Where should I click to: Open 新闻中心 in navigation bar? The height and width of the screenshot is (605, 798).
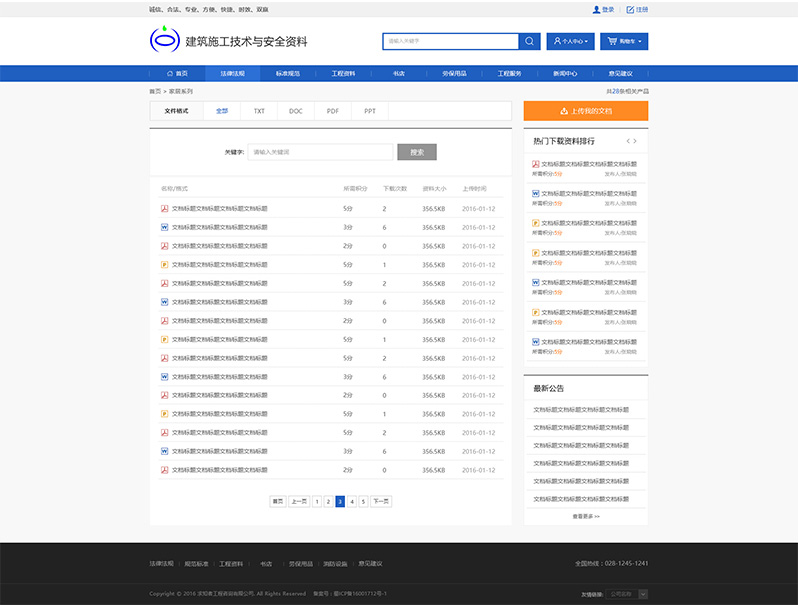click(565, 73)
